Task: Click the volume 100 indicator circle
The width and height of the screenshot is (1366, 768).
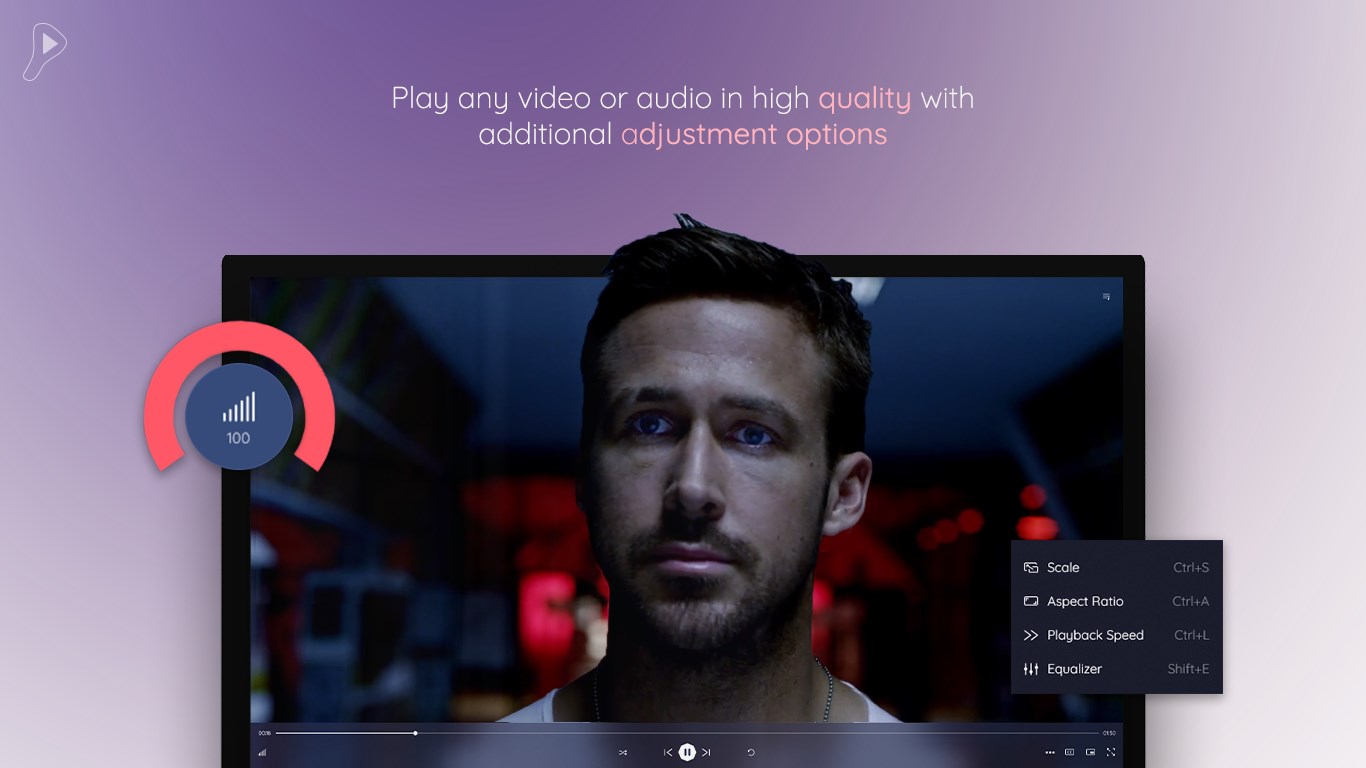Action: click(x=239, y=416)
